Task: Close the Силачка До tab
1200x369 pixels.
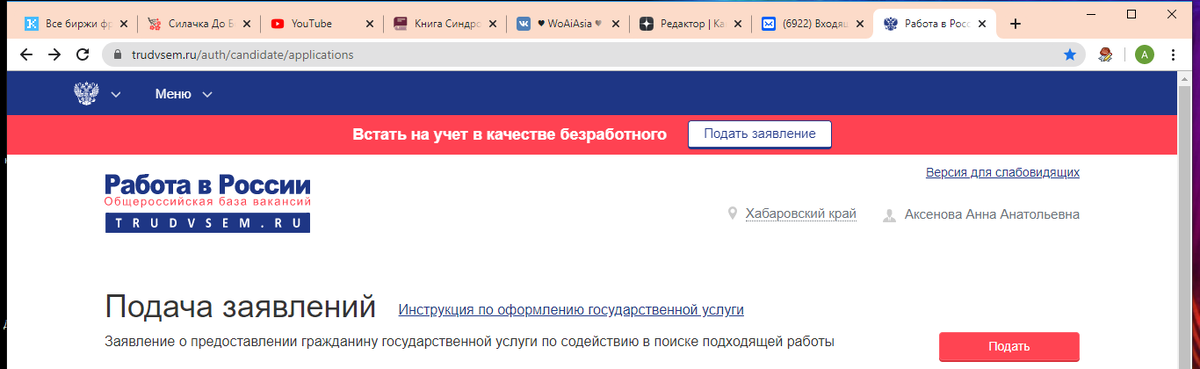Action: [x=247, y=24]
